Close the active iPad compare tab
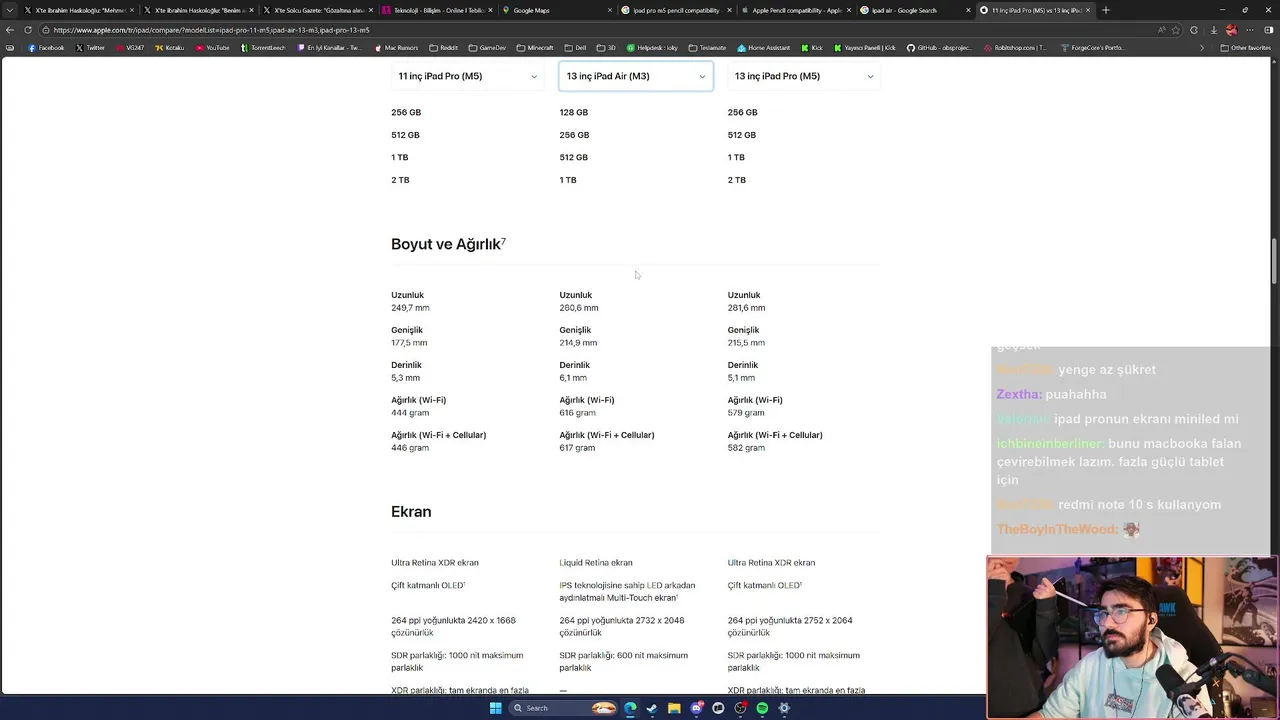 pyautogui.click(x=1088, y=10)
